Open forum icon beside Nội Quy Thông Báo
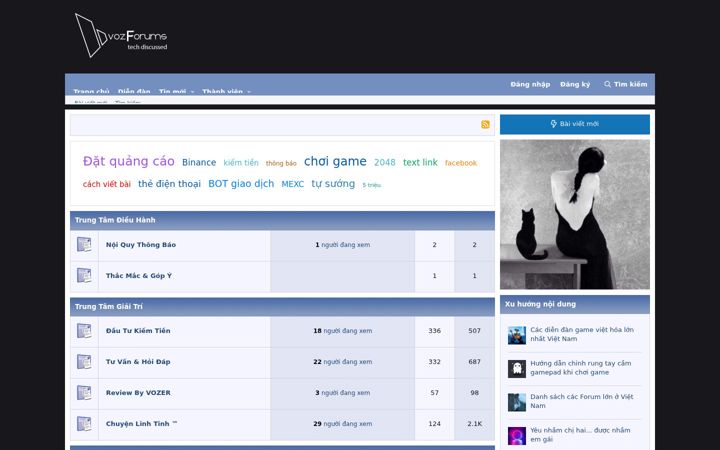 pos(84,244)
